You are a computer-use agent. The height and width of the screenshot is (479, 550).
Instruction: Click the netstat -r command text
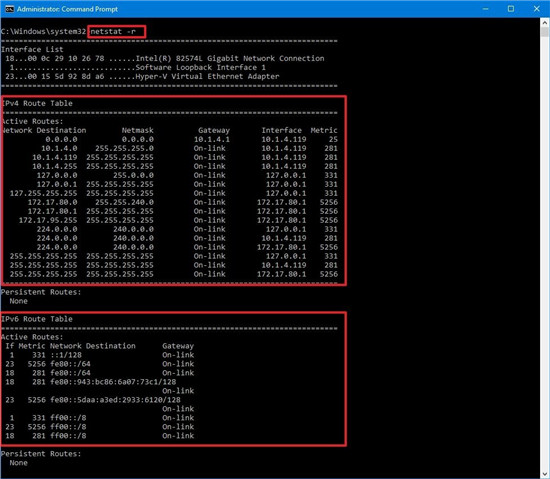[x=113, y=32]
